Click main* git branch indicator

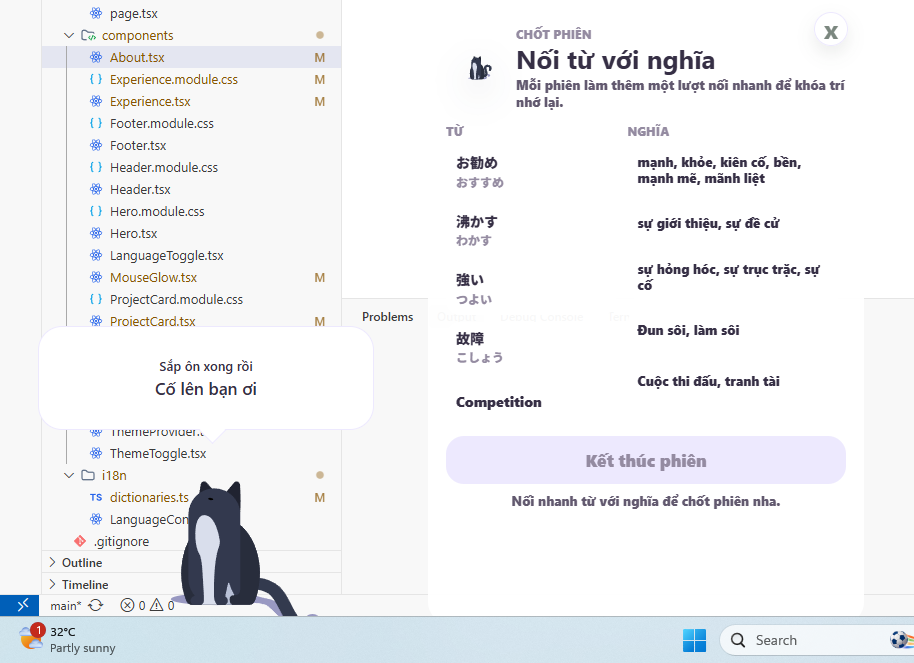coord(65,606)
